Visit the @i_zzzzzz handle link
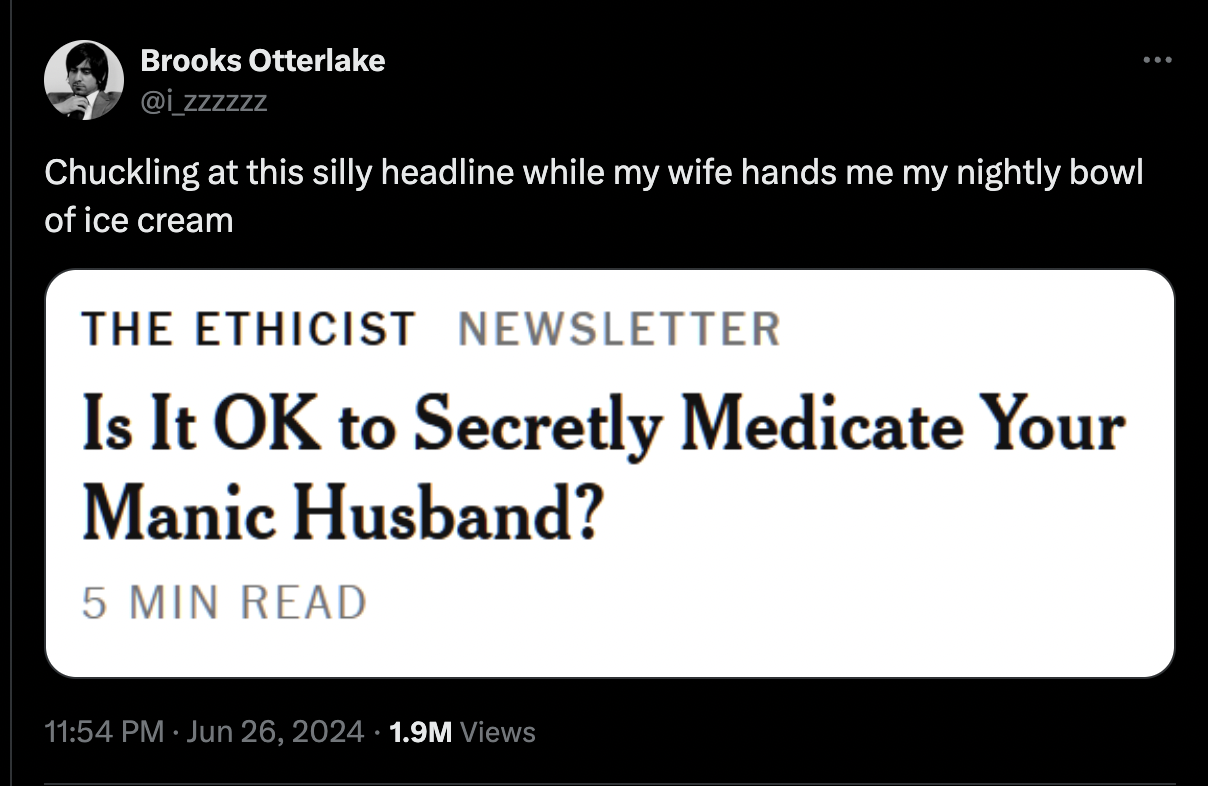The width and height of the screenshot is (1208, 786). click(x=204, y=99)
